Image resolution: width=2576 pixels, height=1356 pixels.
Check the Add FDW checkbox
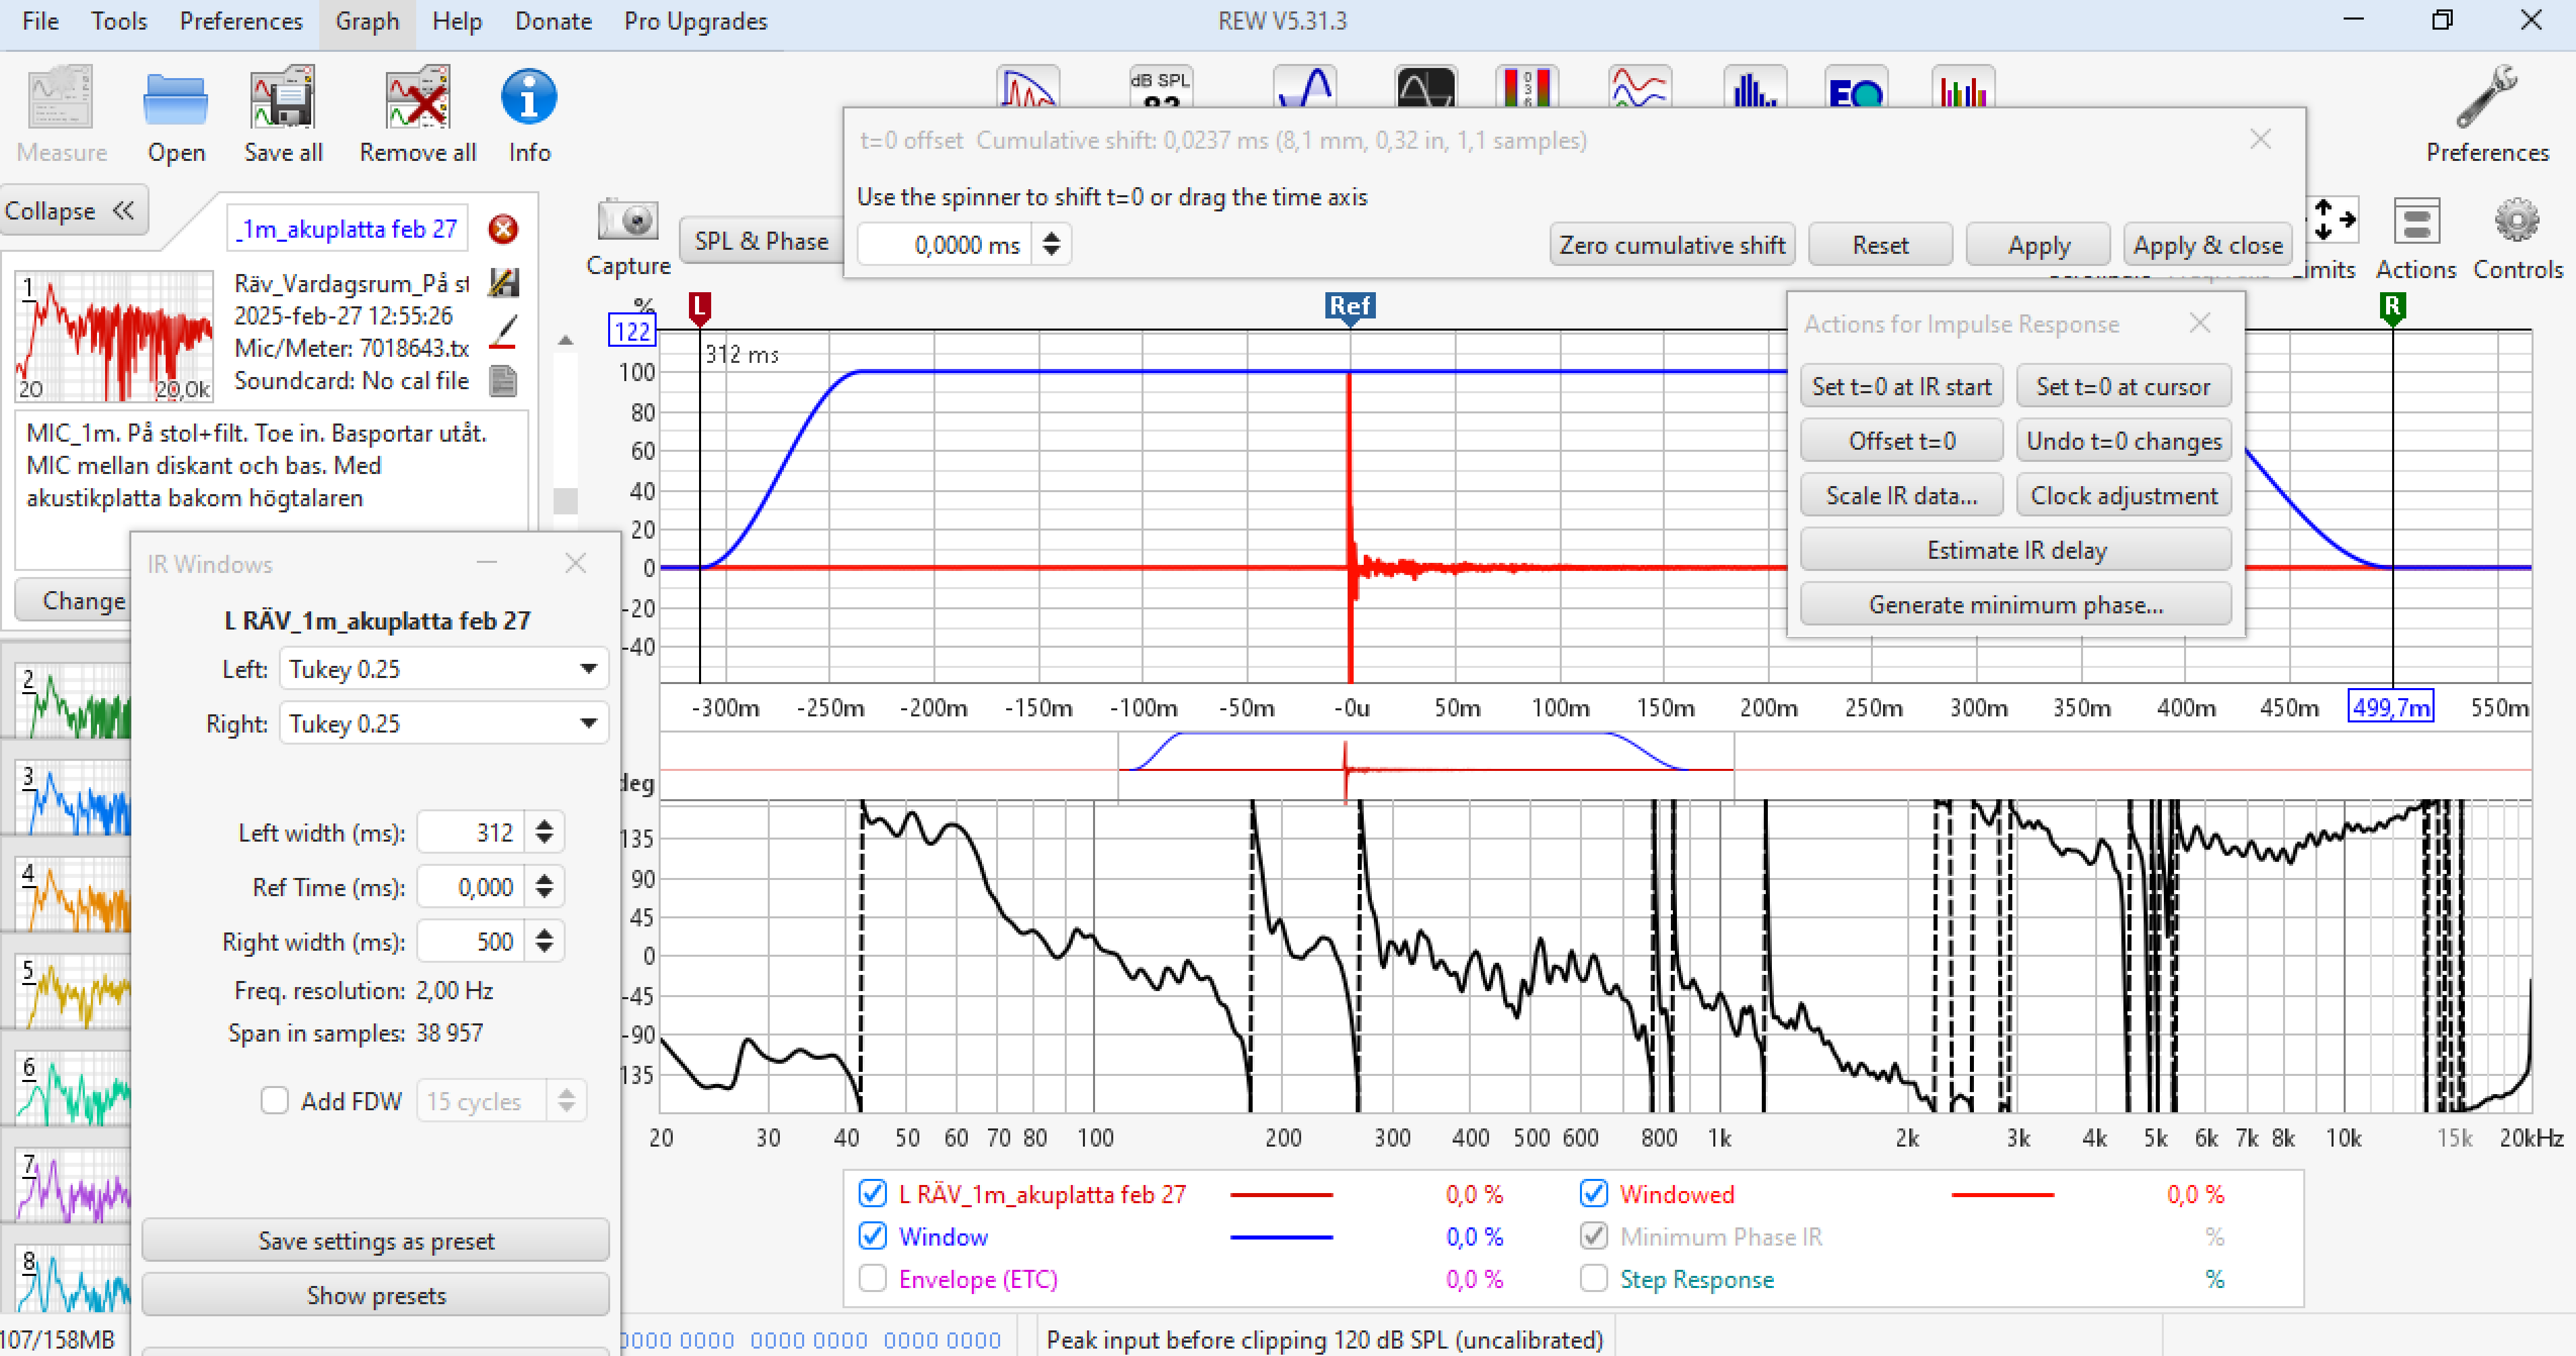click(274, 1100)
